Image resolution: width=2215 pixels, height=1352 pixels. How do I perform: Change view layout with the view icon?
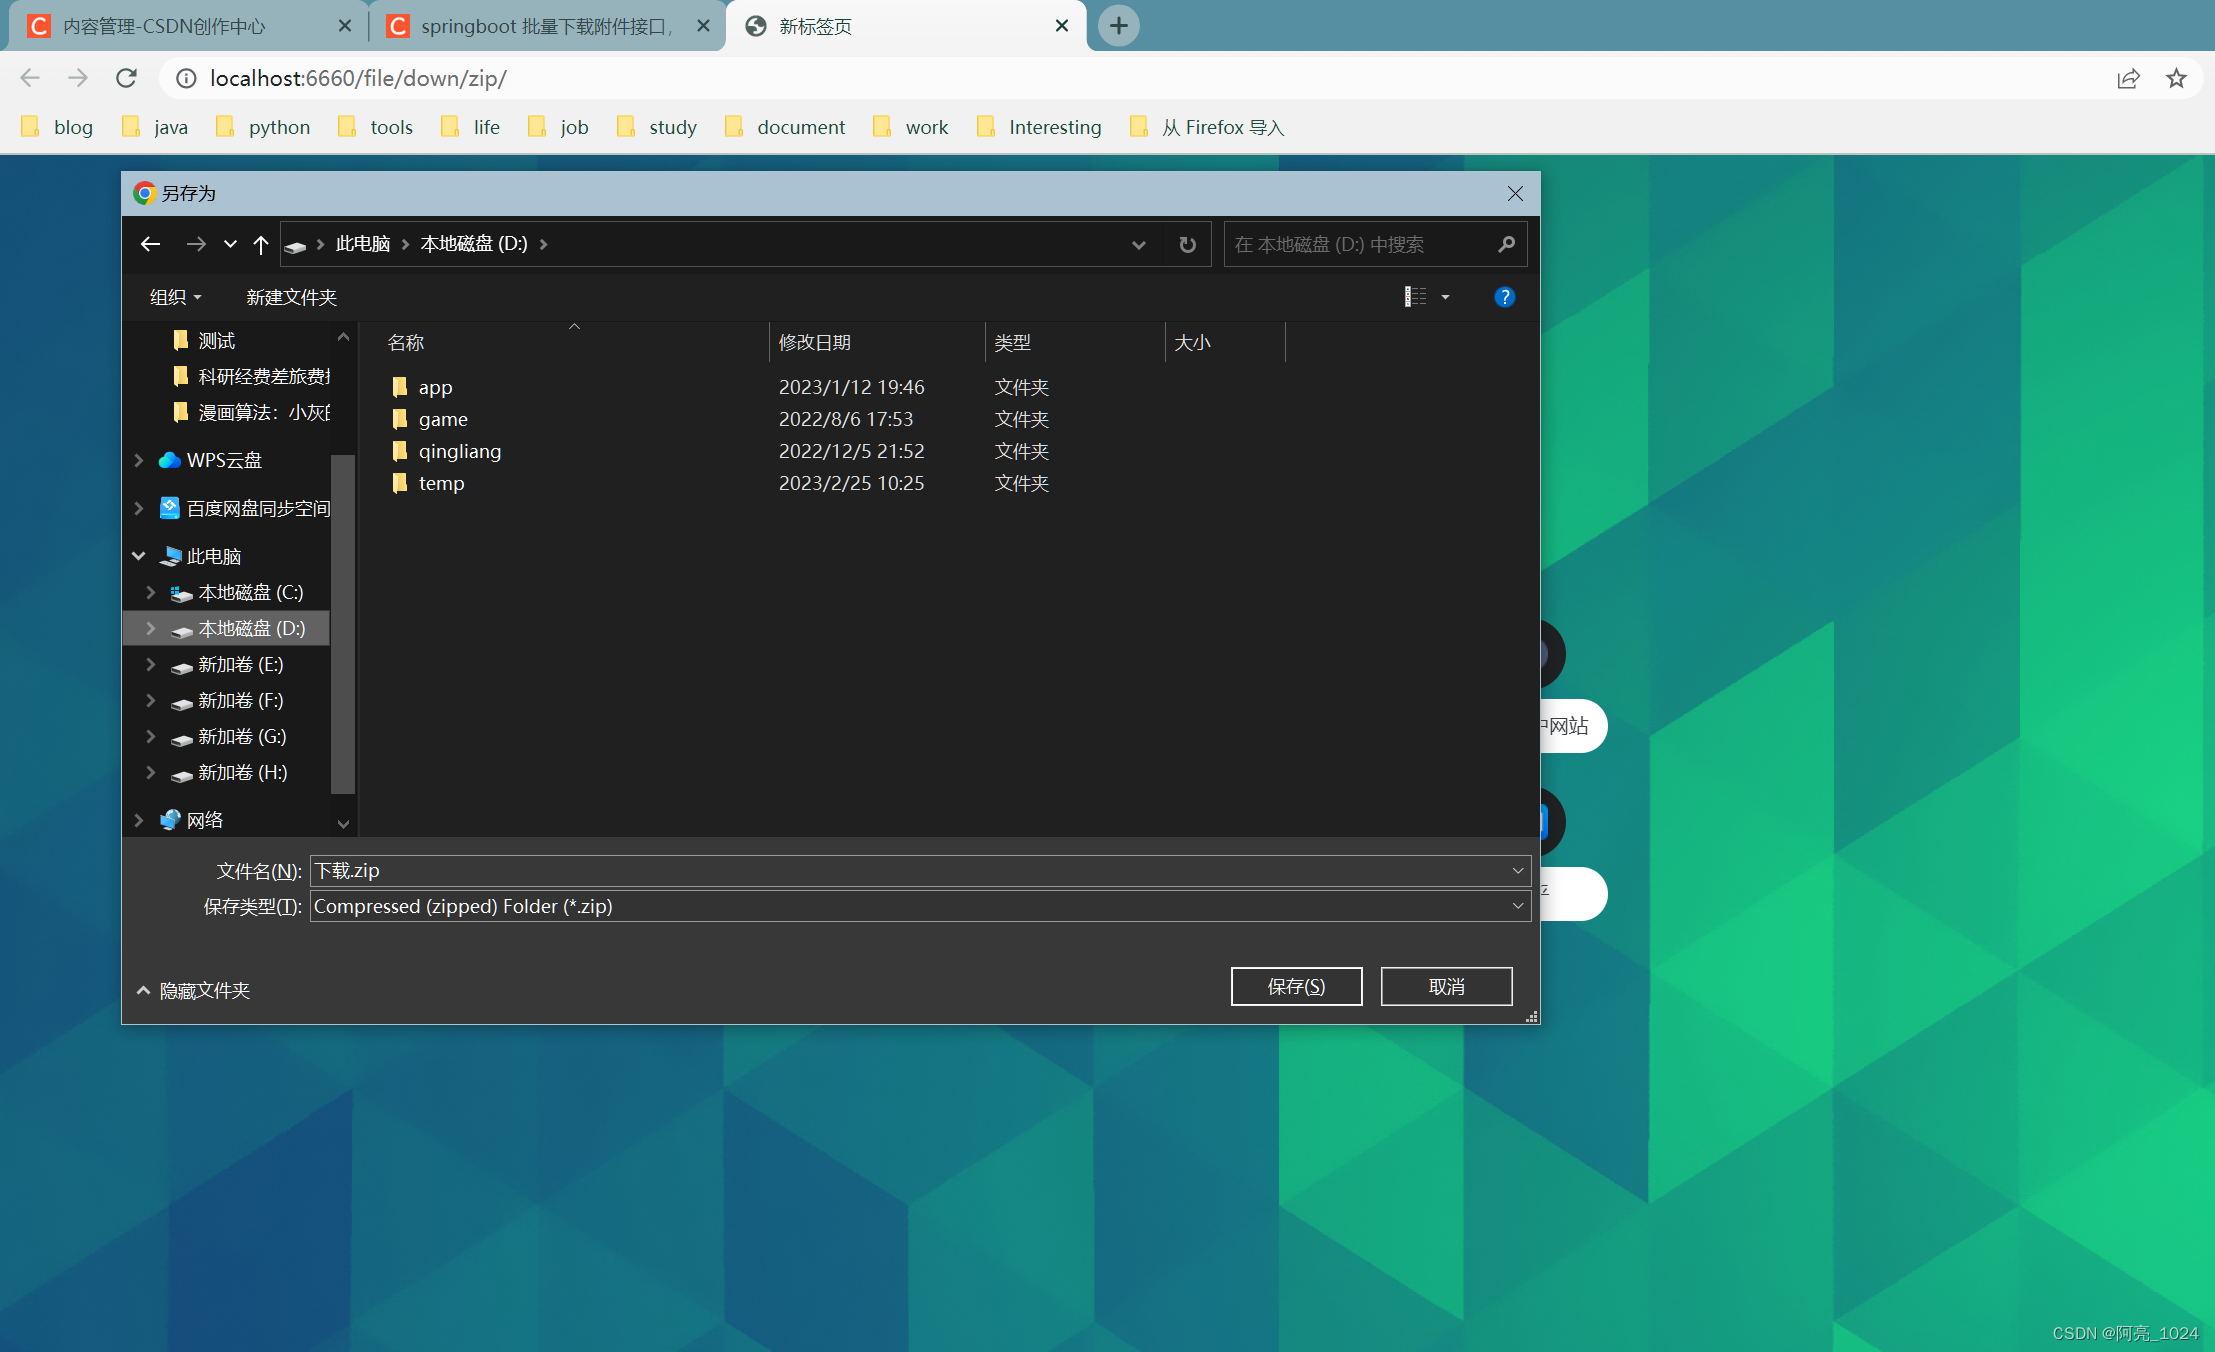pos(1416,297)
